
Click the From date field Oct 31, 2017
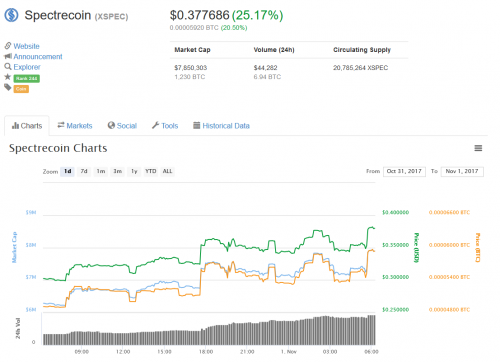pyautogui.click(x=404, y=171)
